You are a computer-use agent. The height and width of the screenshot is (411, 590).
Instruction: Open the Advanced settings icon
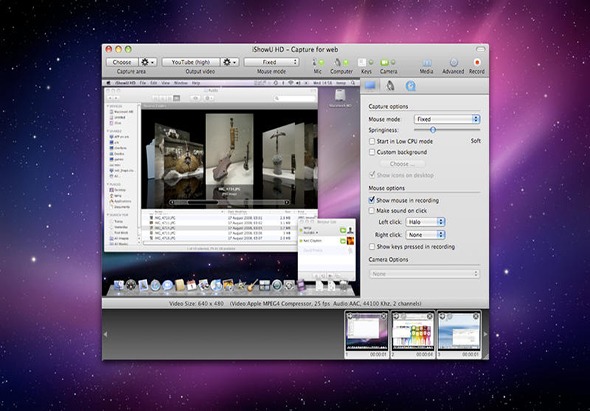tap(453, 62)
